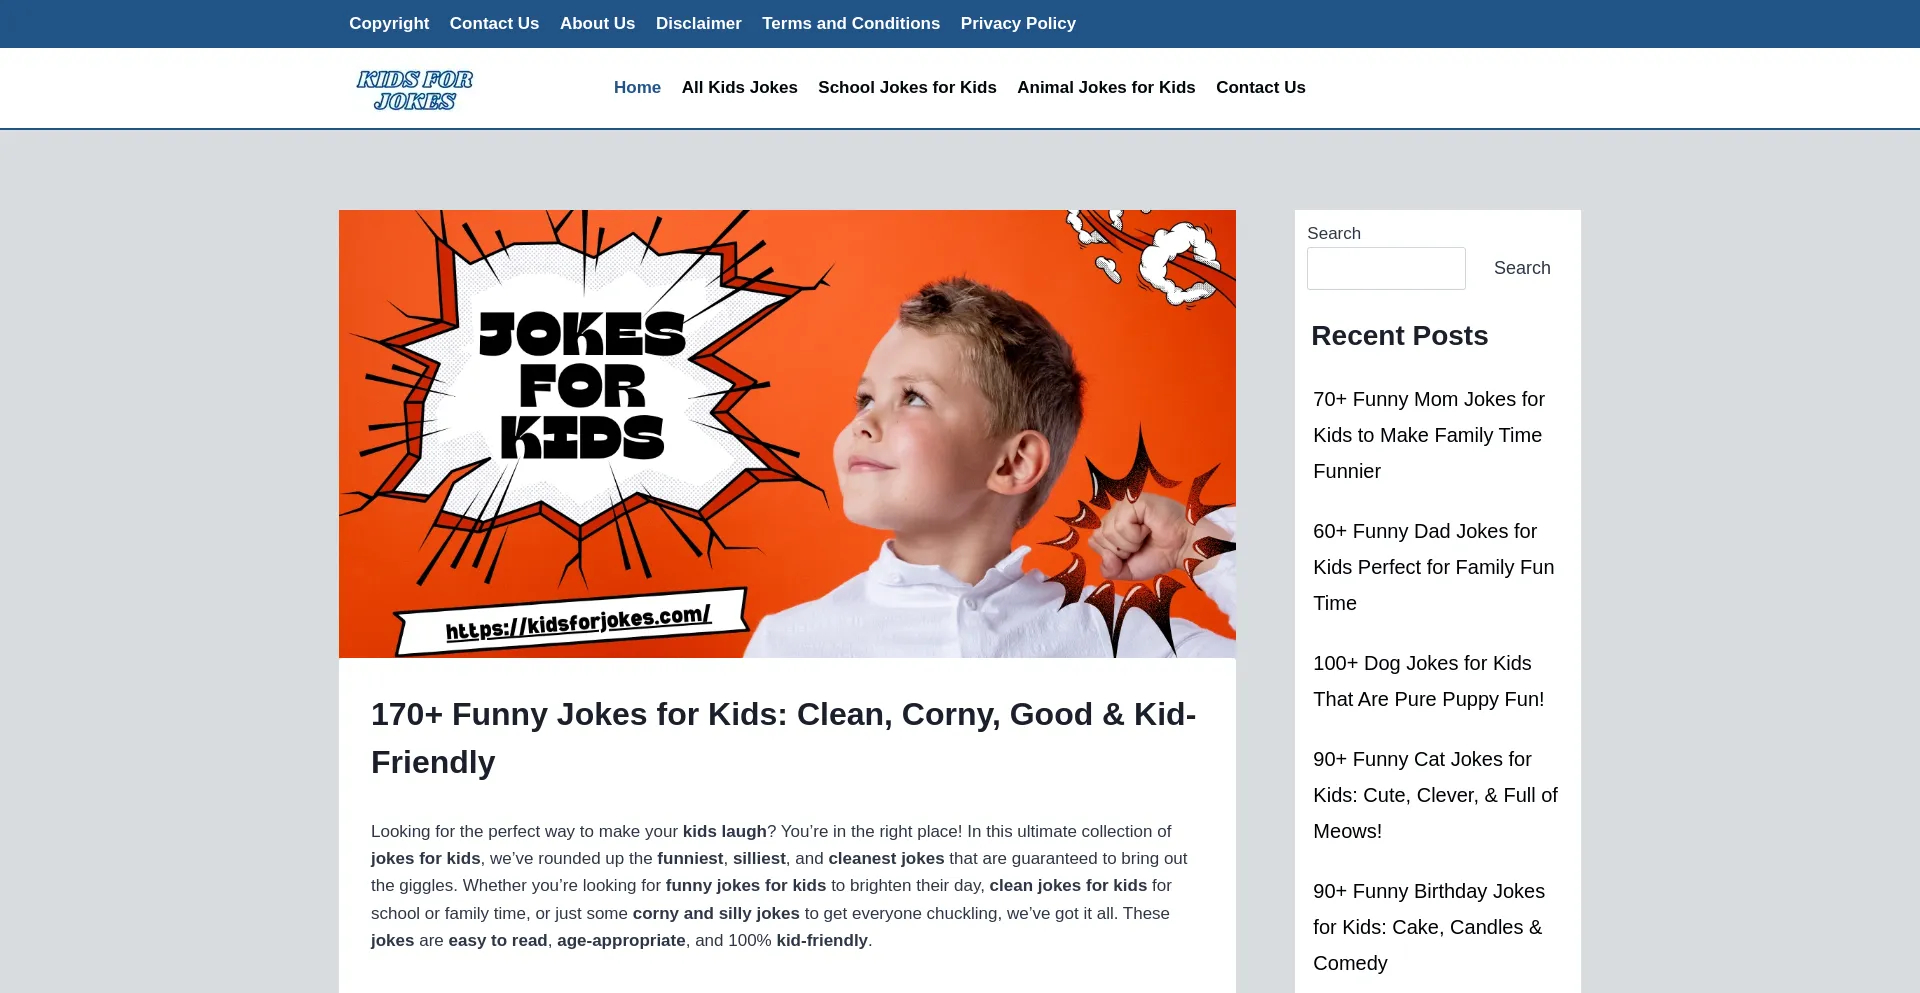The image size is (1920, 993).
Task: Open All Kids Jokes menu item
Action: coord(739,87)
